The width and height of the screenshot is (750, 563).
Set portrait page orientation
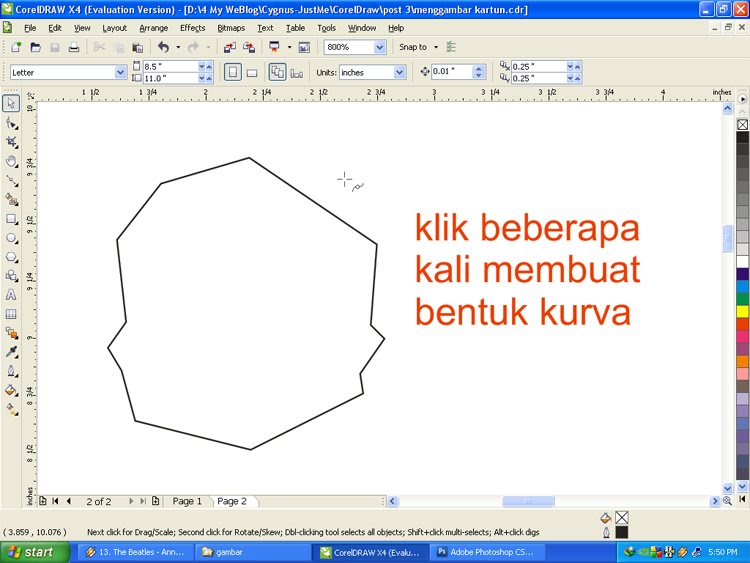232,72
